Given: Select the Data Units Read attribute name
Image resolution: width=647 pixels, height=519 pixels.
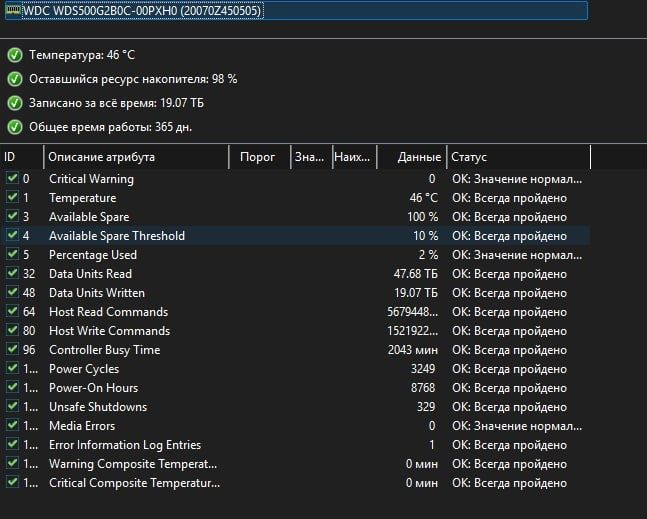Looking at the screenshot, I should point(90,274).
